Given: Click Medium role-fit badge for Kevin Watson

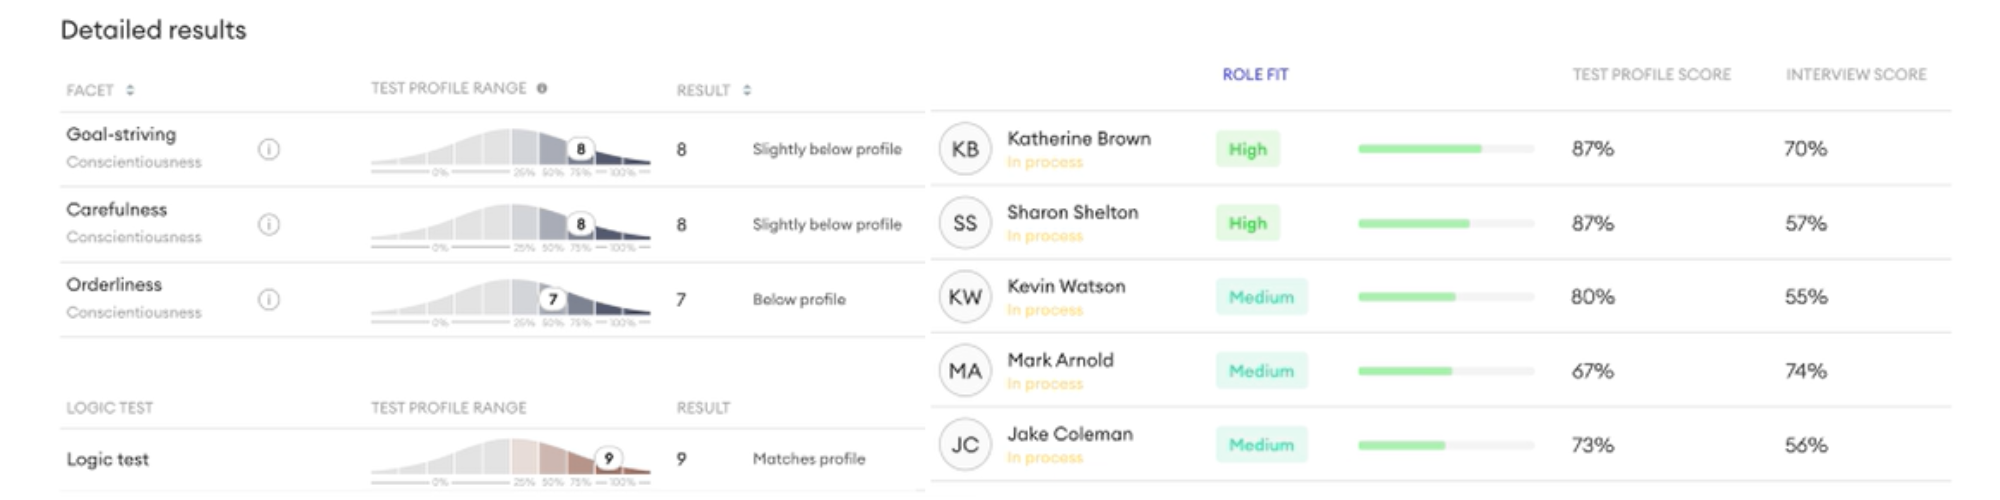Looking at the screenshot, I should (x=1261, y=297).
